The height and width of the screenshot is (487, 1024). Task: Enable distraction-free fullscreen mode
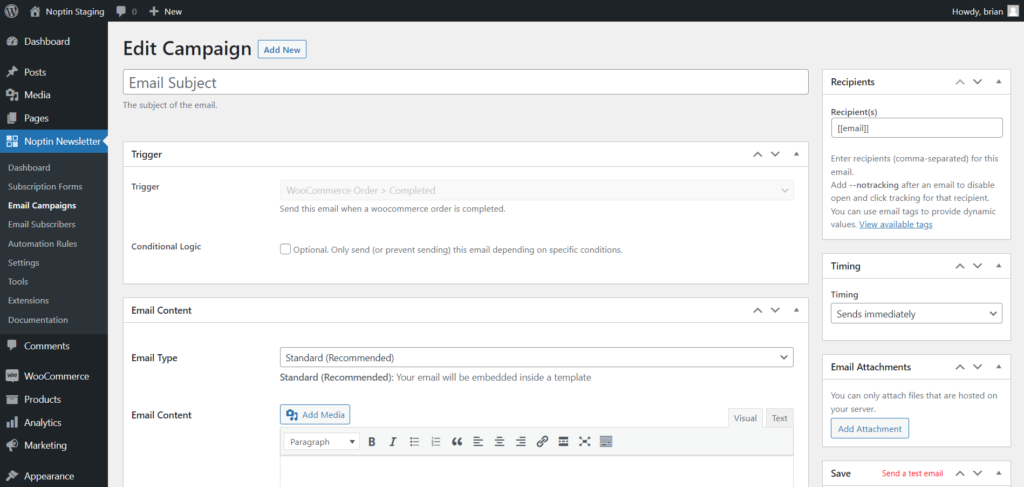584,442
